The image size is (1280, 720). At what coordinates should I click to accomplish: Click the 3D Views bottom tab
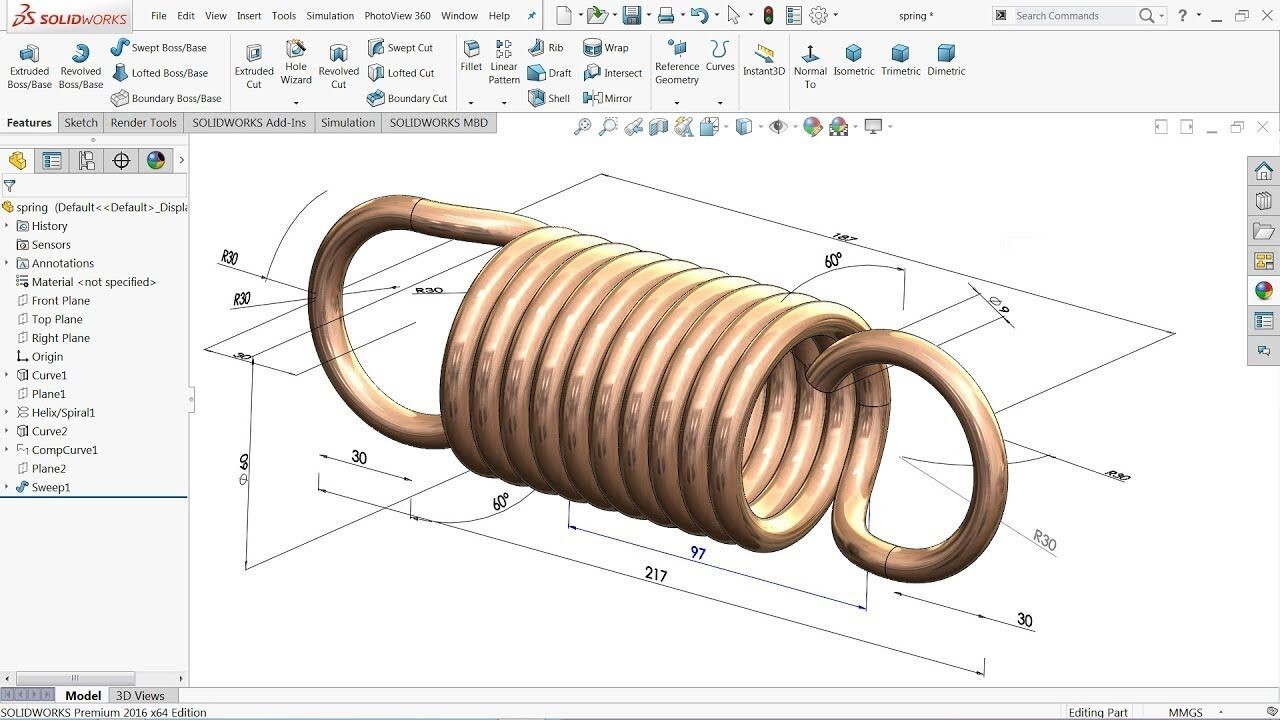pyautogui.click(x=140, y=696)
